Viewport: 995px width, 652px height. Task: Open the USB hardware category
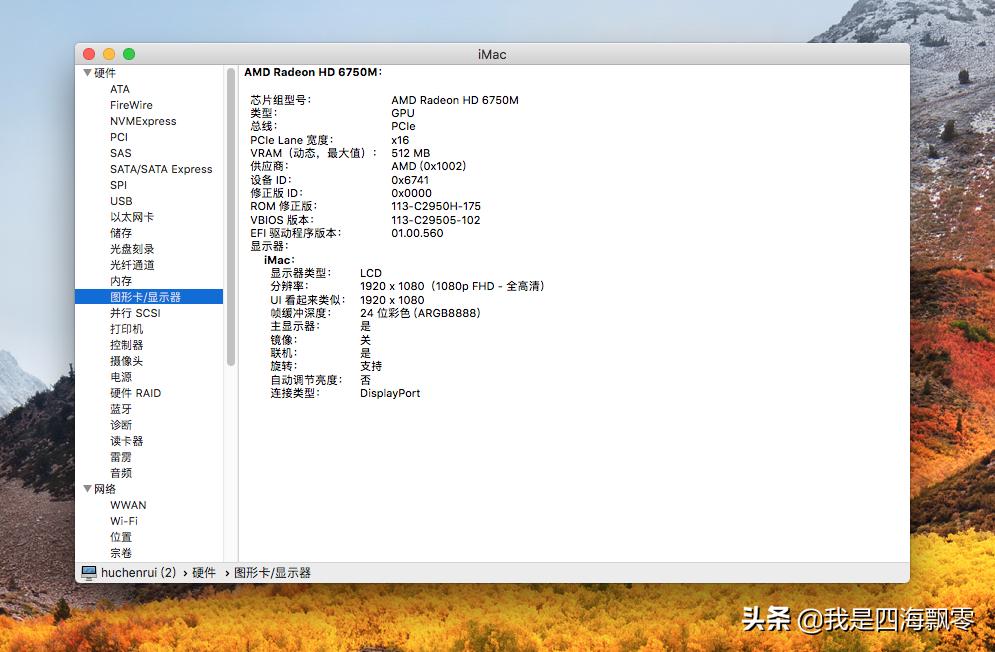(x=121, y=201)
